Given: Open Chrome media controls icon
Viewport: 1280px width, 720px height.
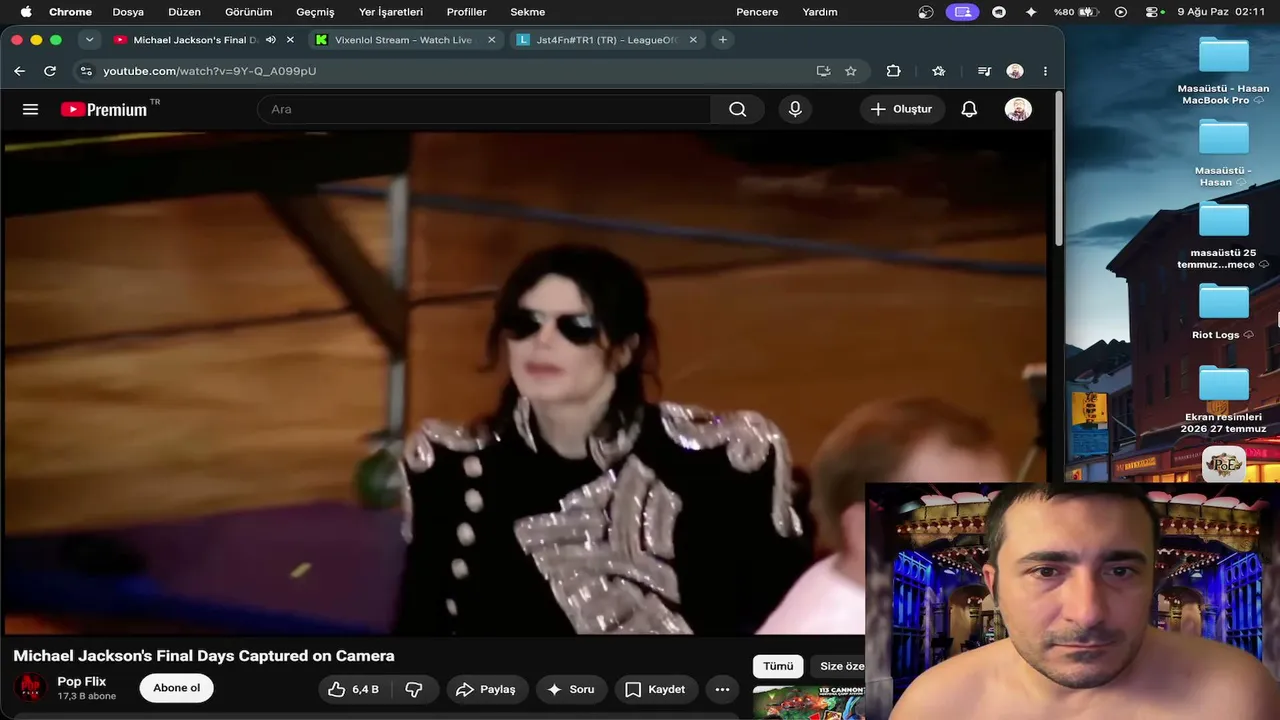Looking at the screenshot, I should 985,71.
